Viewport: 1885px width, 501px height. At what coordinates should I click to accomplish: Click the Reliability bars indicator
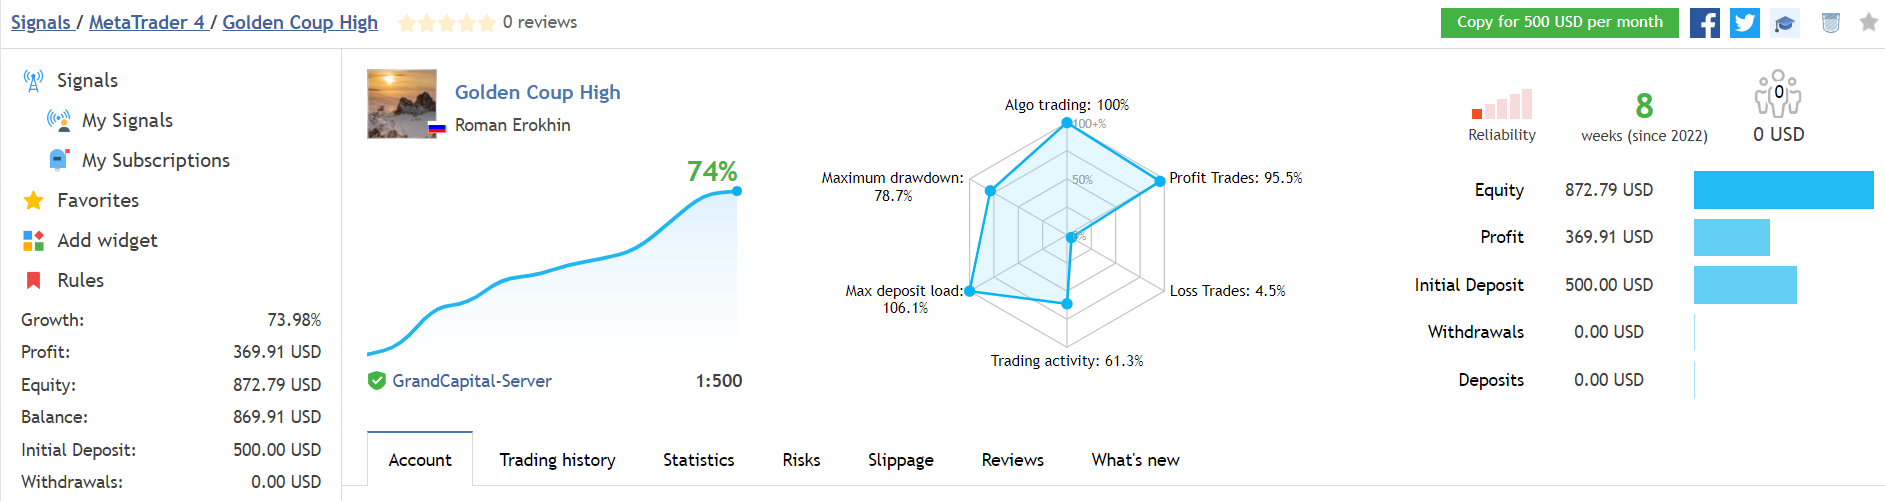tap(1502, 105)
